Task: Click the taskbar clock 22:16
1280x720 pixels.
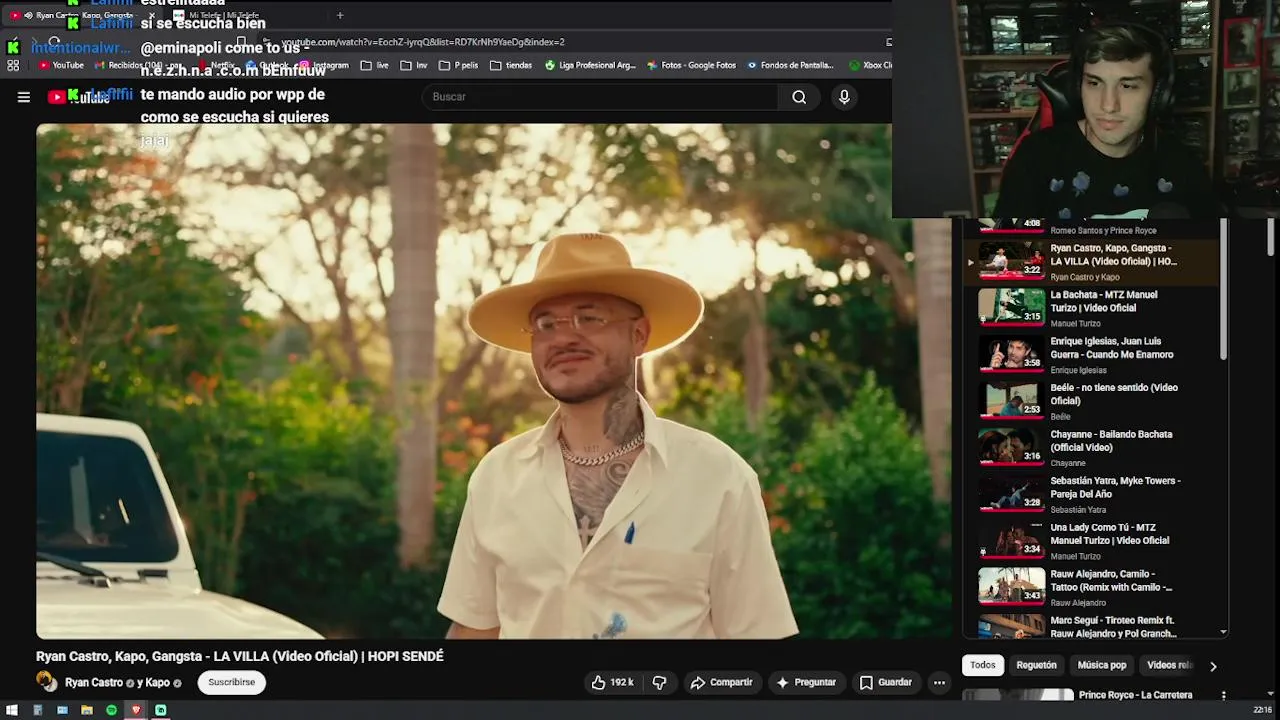Action: (1263, 710)
